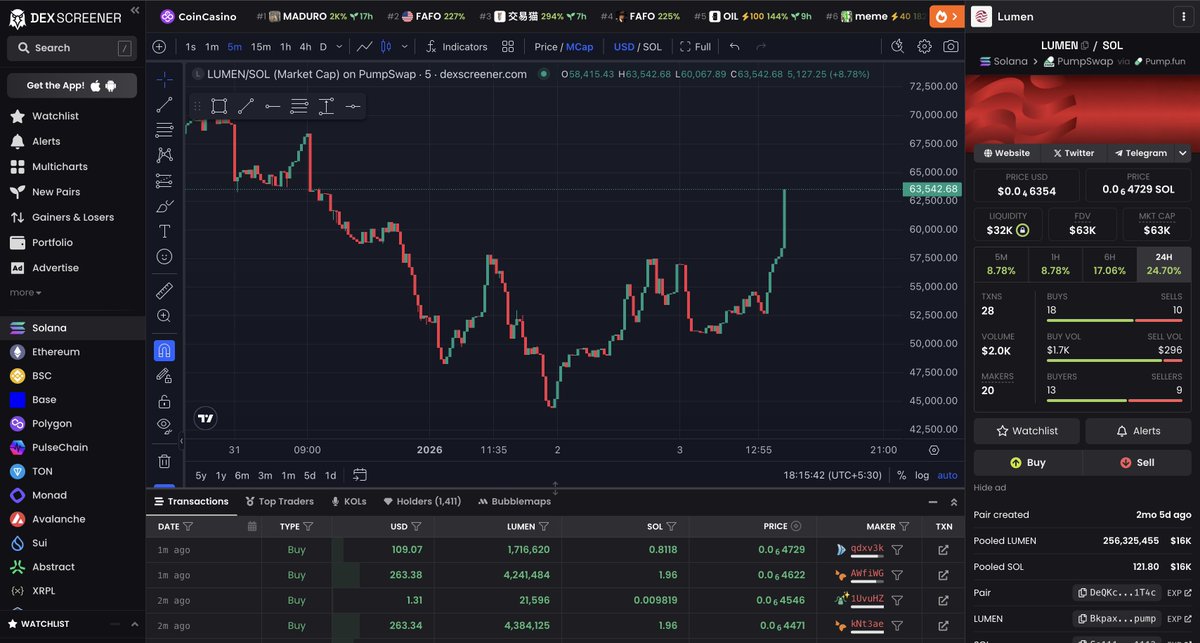Switch to the Top Traders tab
1200x643 pixels.
click(278, 501)
